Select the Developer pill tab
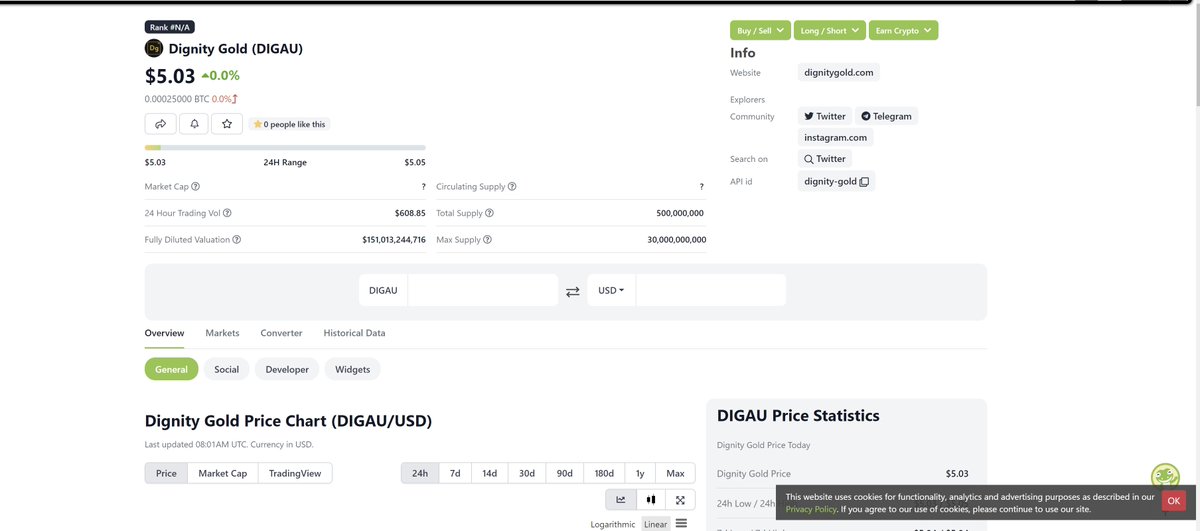The image size is (1200, 531). (x=287, y=369)
